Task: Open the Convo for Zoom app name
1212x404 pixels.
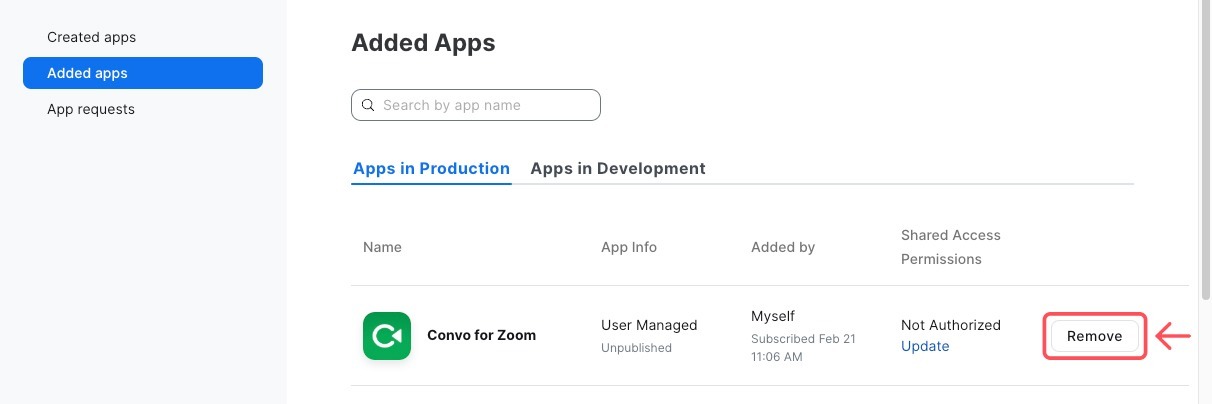Action: (x=481, y=335)
